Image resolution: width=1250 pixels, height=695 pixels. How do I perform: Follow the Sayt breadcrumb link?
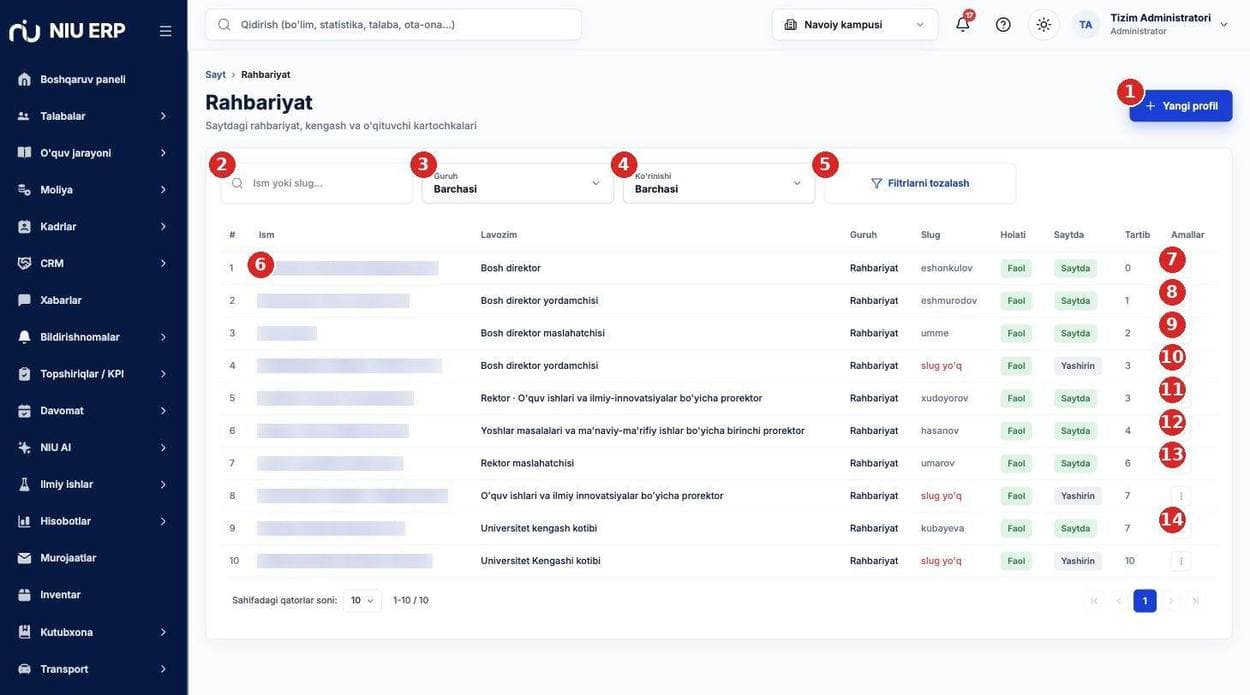[215, 74]
